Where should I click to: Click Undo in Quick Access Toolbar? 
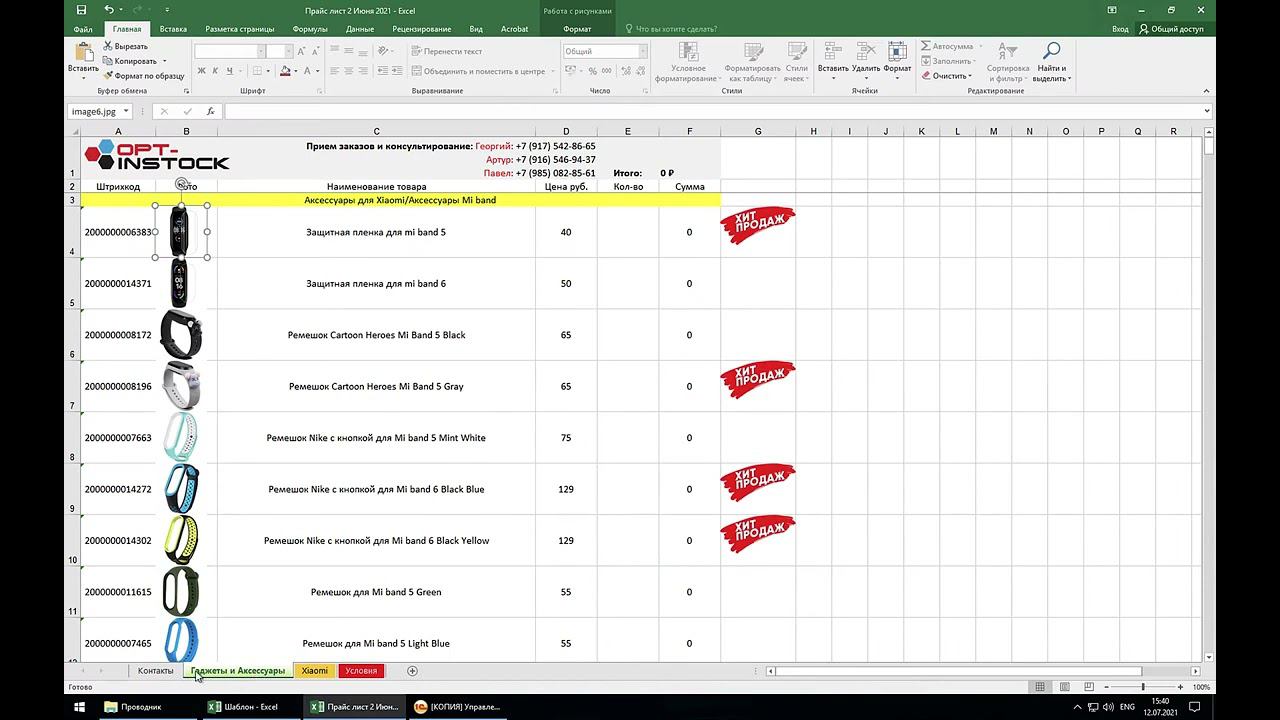[108, 10]
